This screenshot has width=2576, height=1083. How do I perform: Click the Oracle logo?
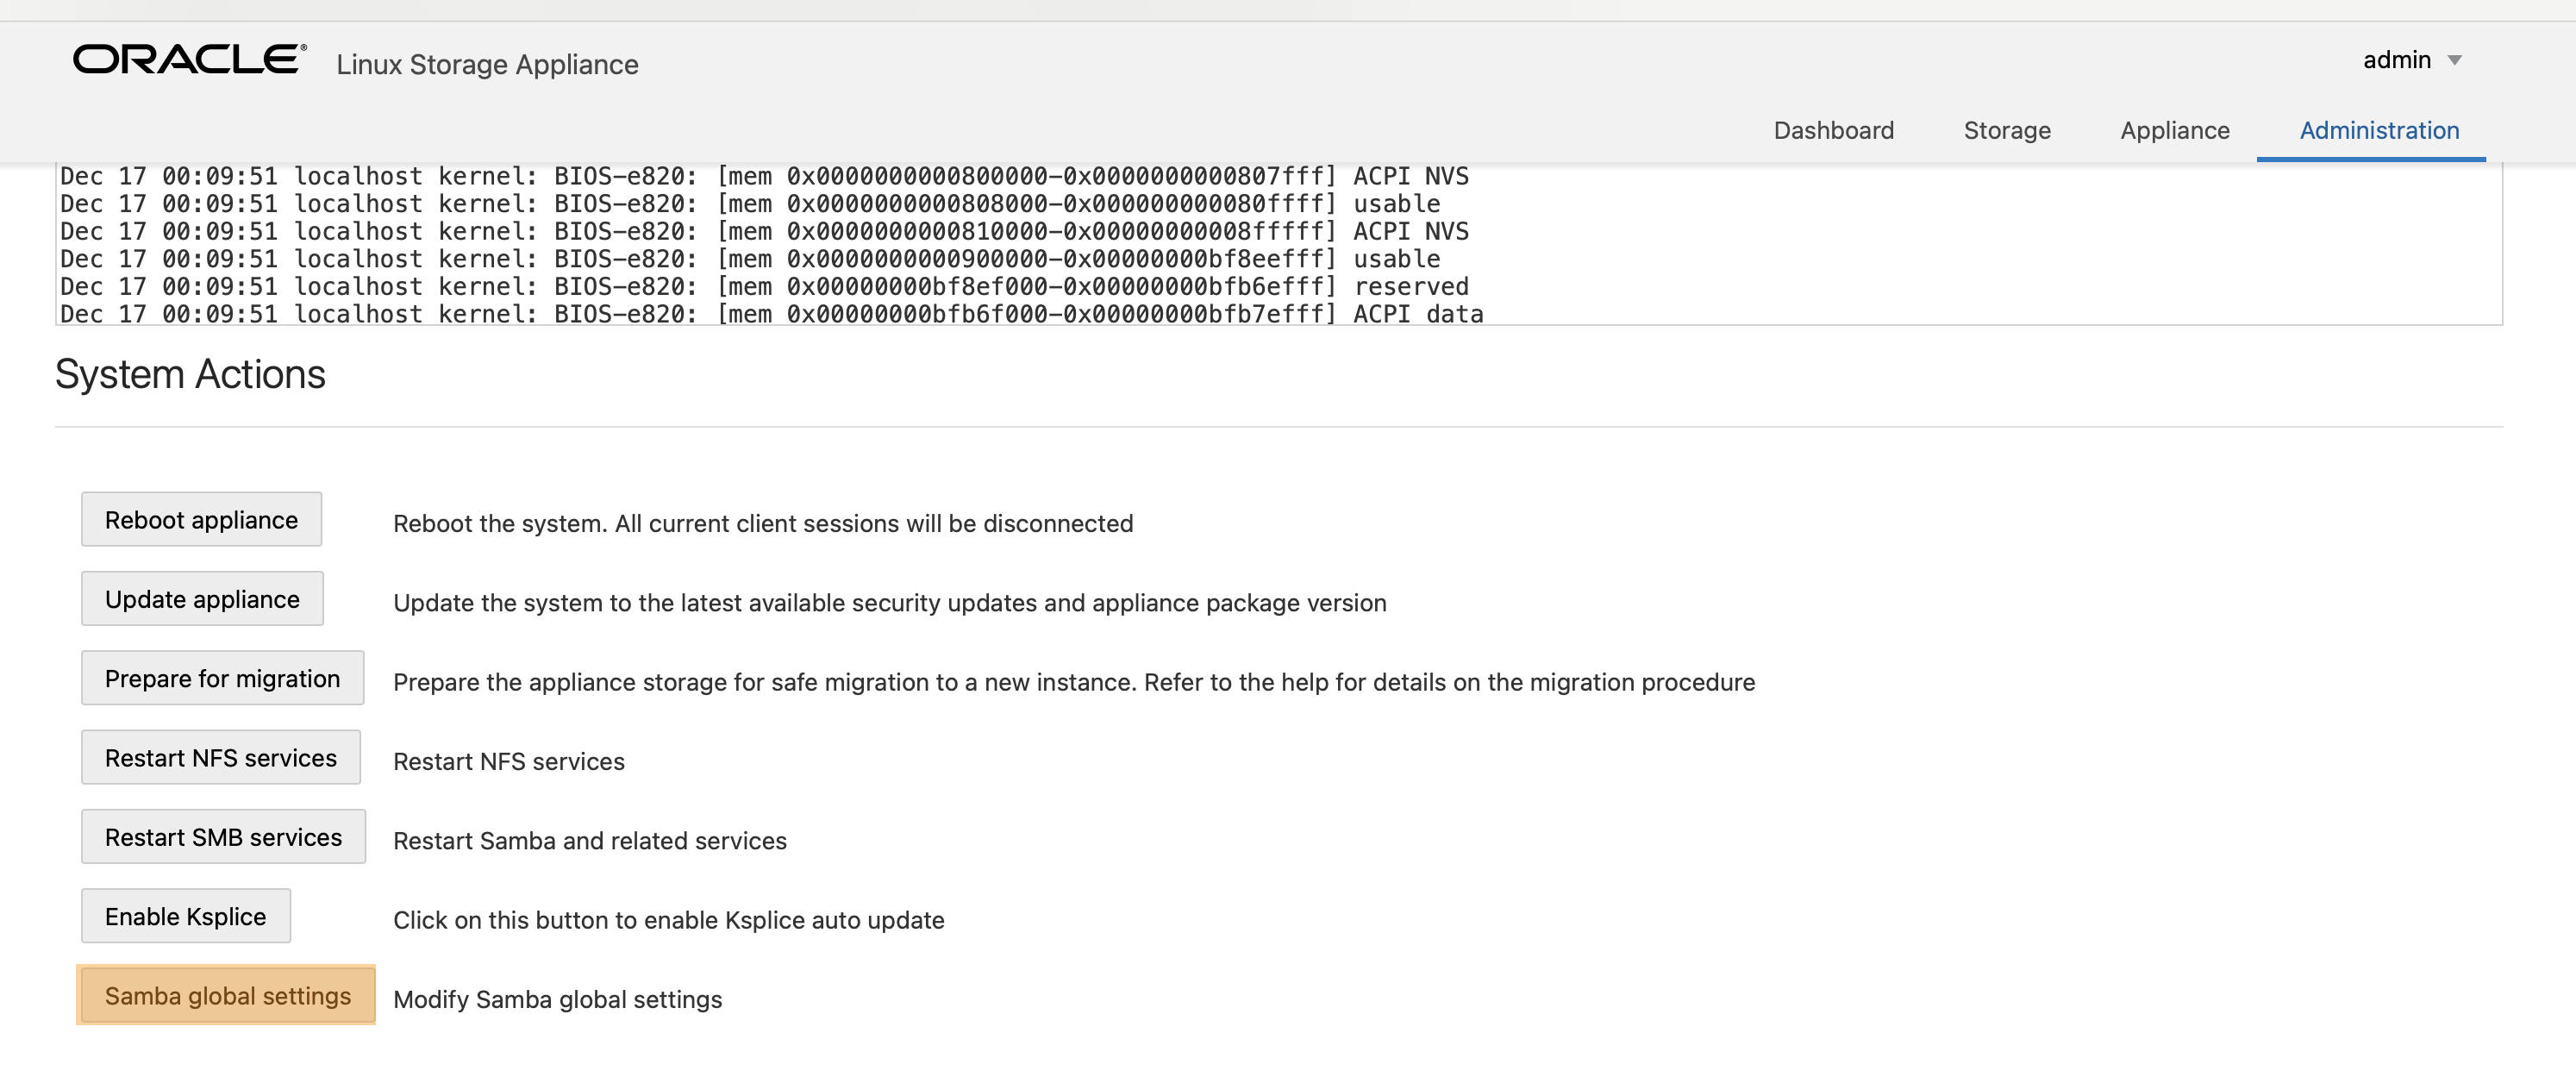(189, 60)
